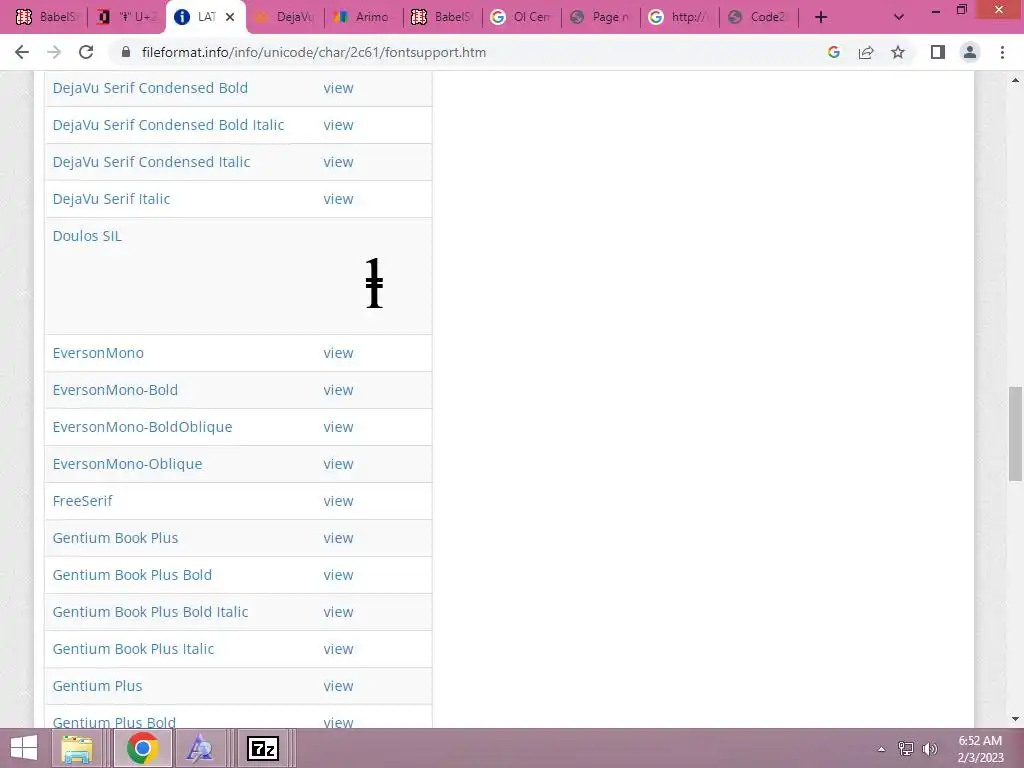Open the Gentium Plus font link
The image size is (1024, 768).
click(x=97, y=686)
